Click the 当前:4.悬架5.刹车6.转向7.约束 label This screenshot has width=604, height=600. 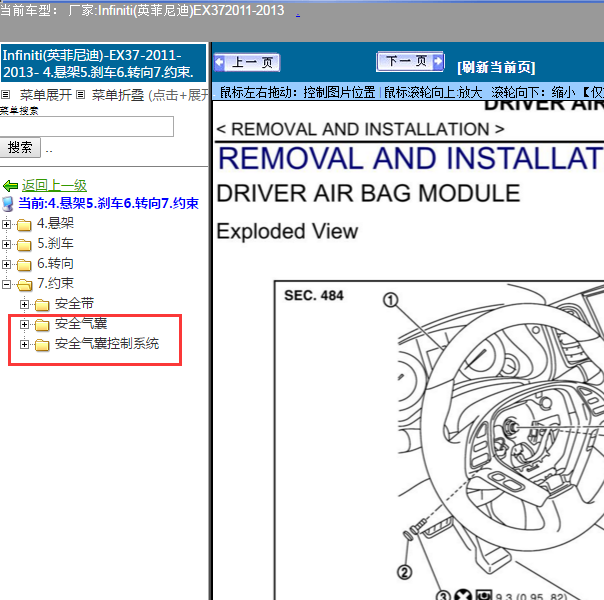pos(108,203)
